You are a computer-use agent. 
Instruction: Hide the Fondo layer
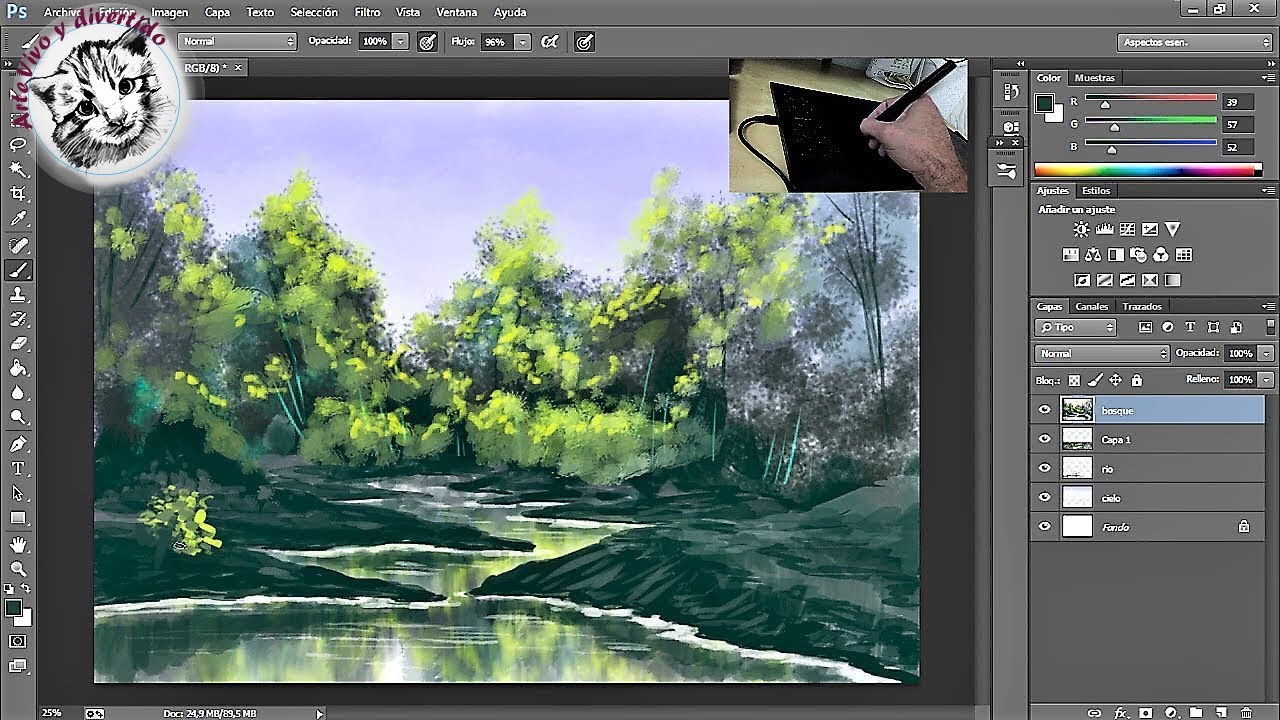coord(1045,526)
